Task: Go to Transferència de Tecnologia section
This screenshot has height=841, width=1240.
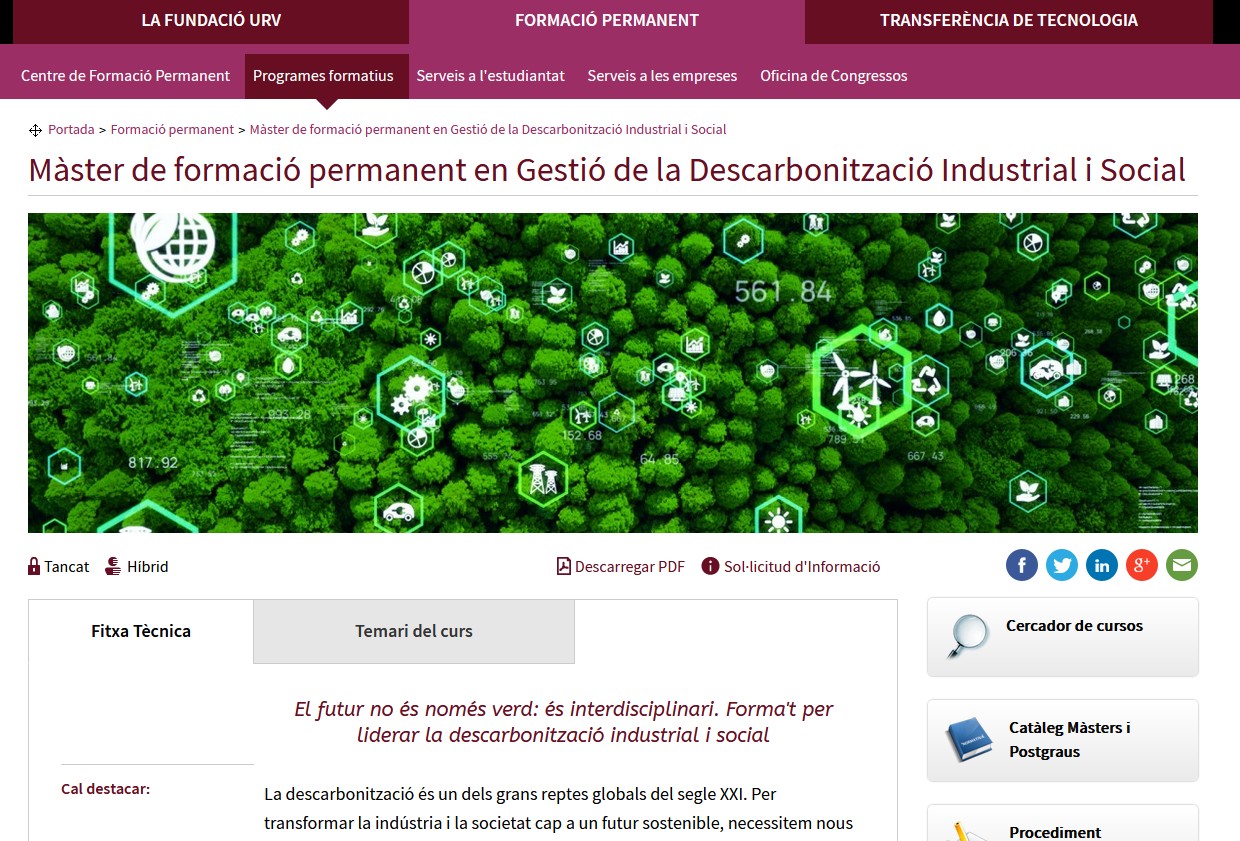Action: pyautogui.click(x=1008, y=20)
